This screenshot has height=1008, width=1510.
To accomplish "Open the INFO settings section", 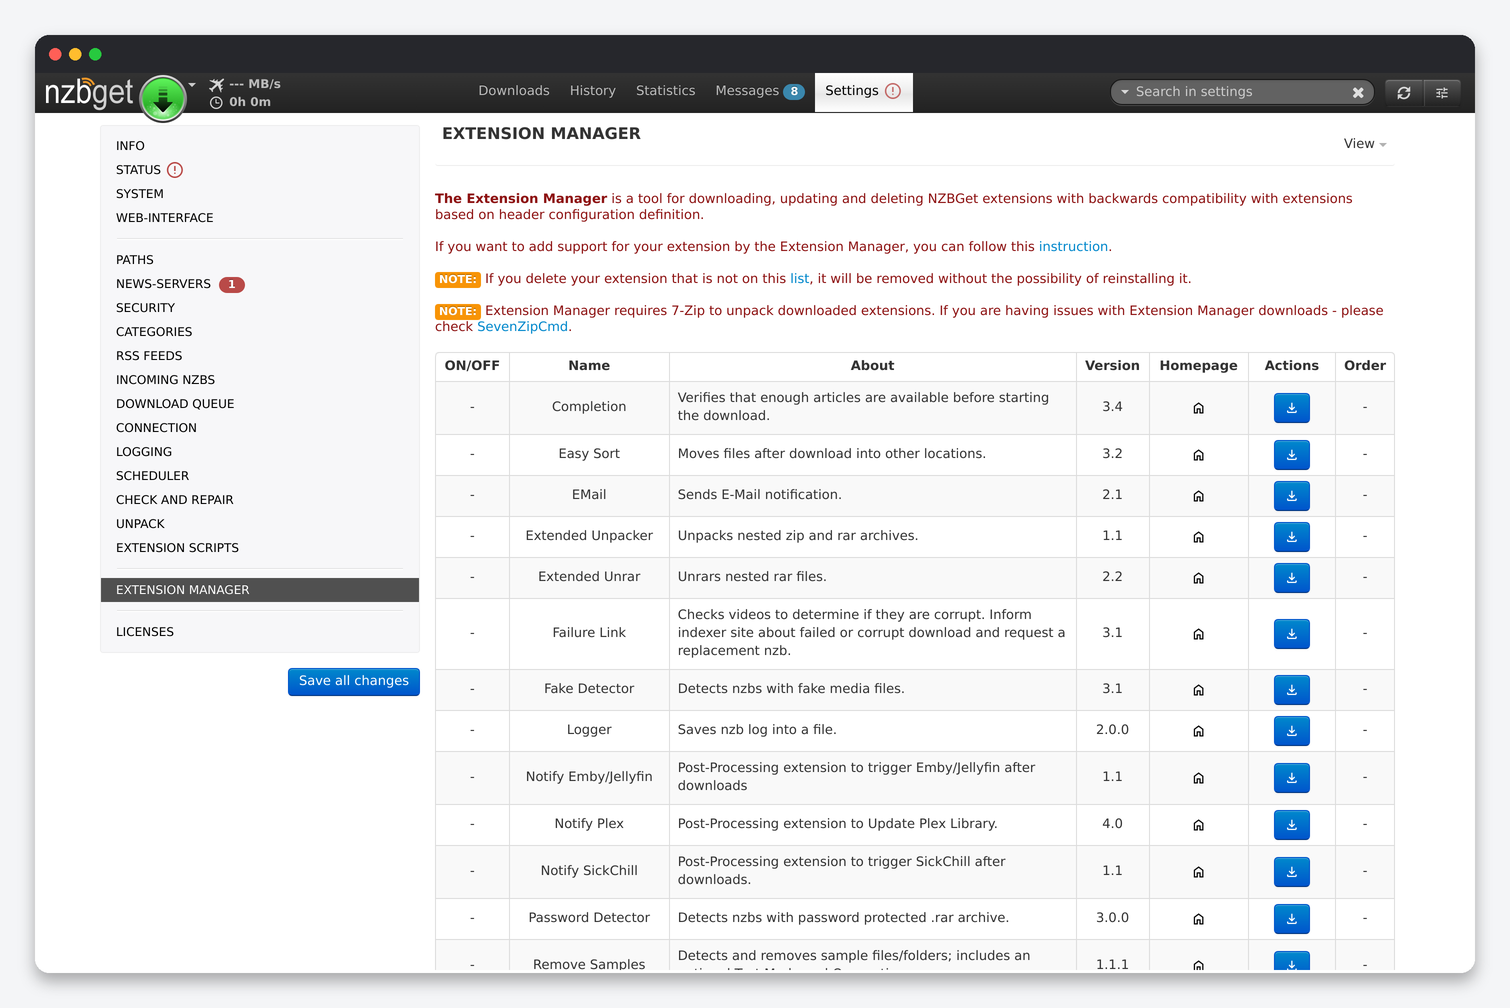I will [130, 146].
